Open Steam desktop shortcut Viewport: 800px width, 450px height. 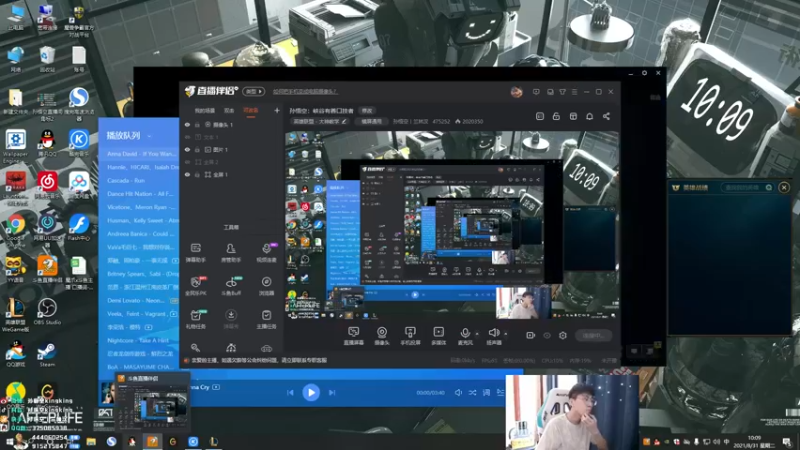tap(47, 354)
